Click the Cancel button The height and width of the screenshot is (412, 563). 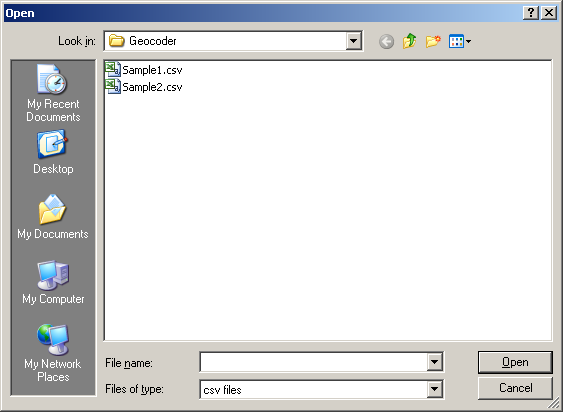(515, 388)
